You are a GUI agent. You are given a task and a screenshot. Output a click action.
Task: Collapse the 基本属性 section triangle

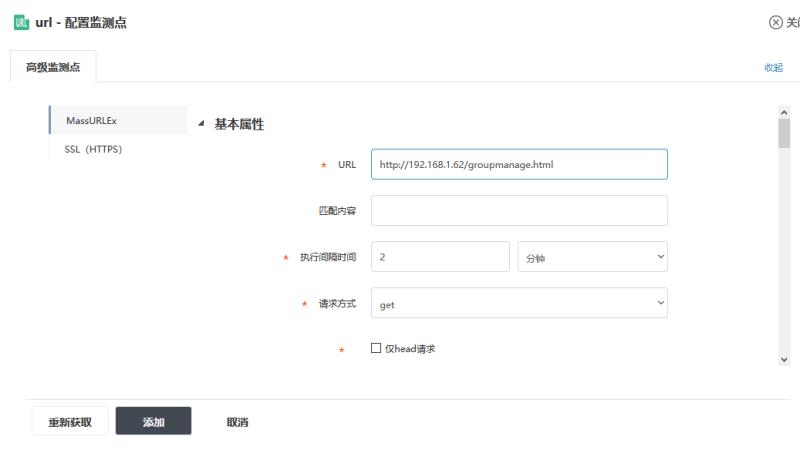(201, 124)
